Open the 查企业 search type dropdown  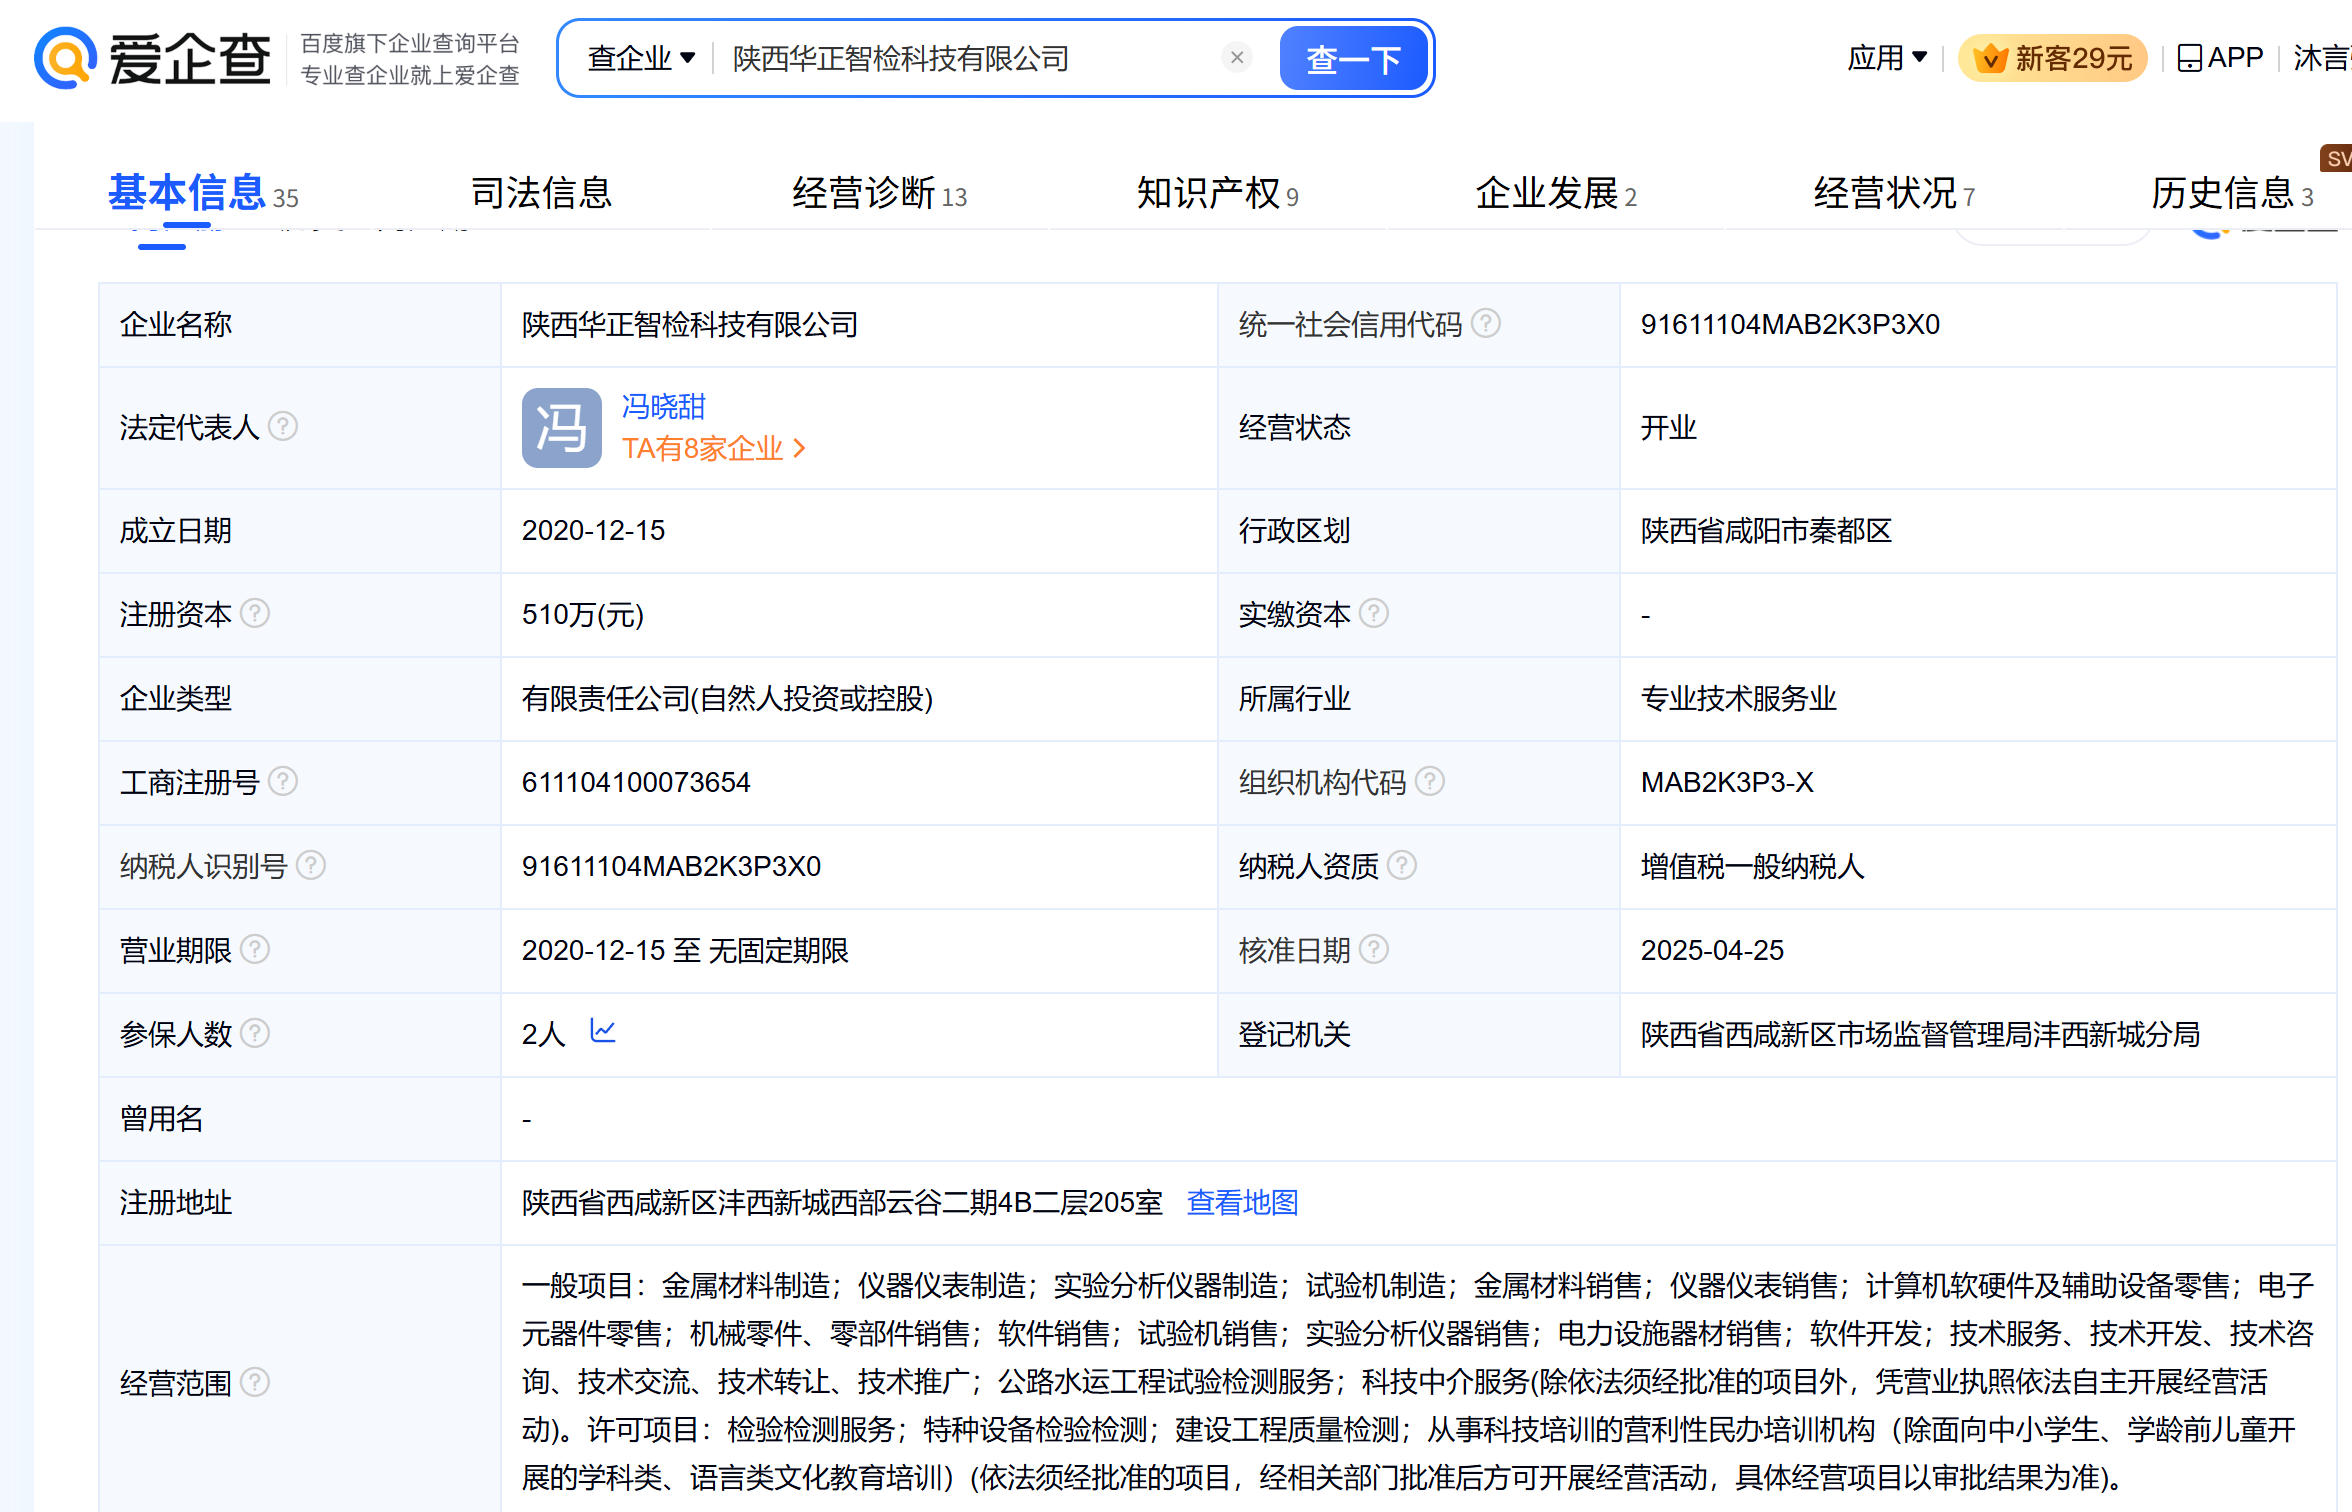[x=641, y=58]
